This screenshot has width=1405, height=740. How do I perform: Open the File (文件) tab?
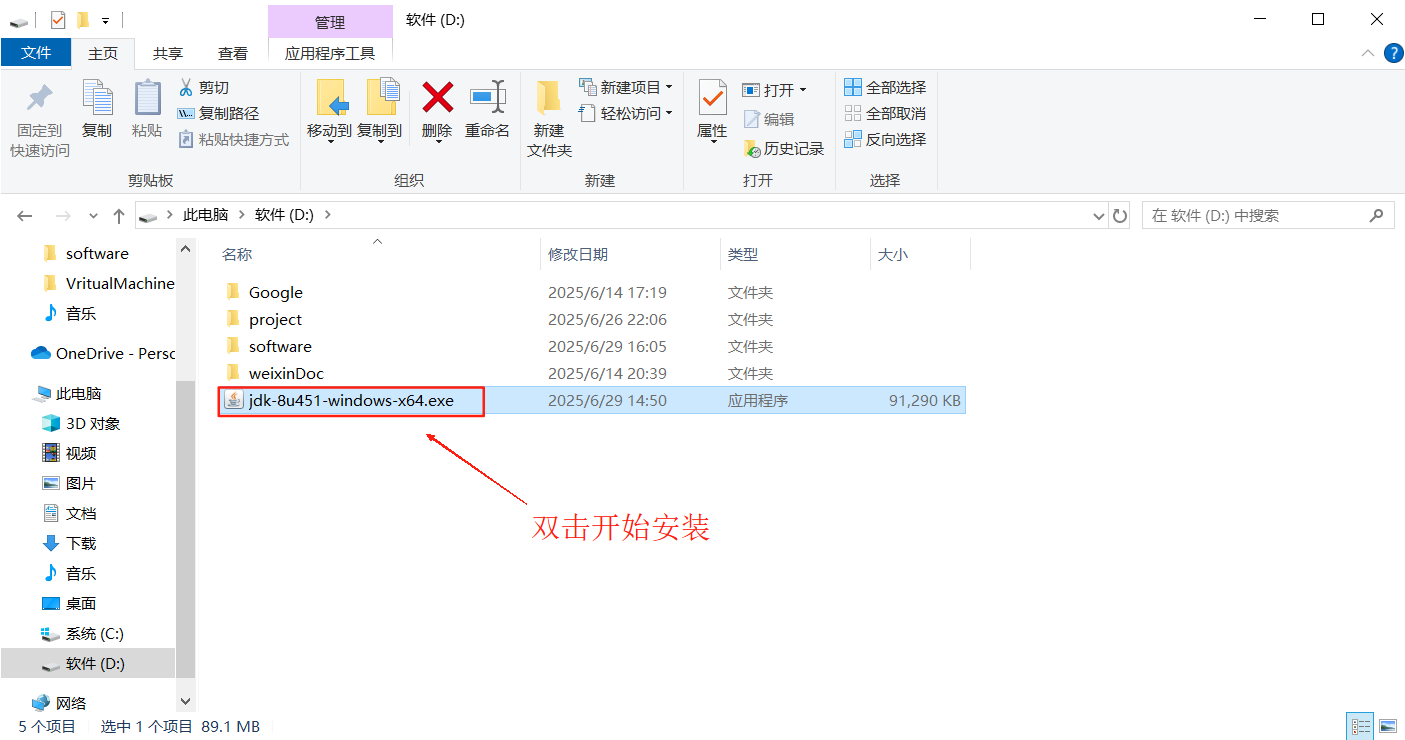[x=36, y=53]
